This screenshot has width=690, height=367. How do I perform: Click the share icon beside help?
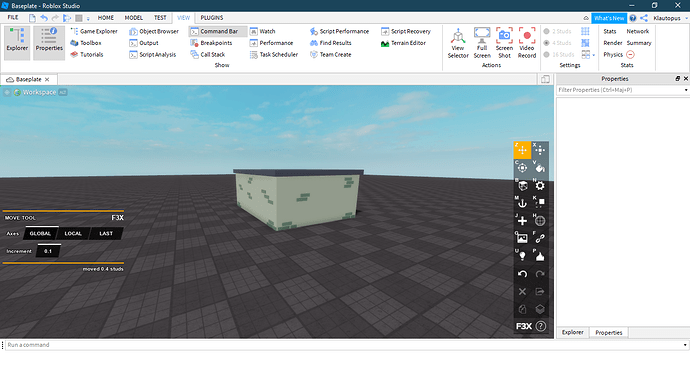coord(644,18)
